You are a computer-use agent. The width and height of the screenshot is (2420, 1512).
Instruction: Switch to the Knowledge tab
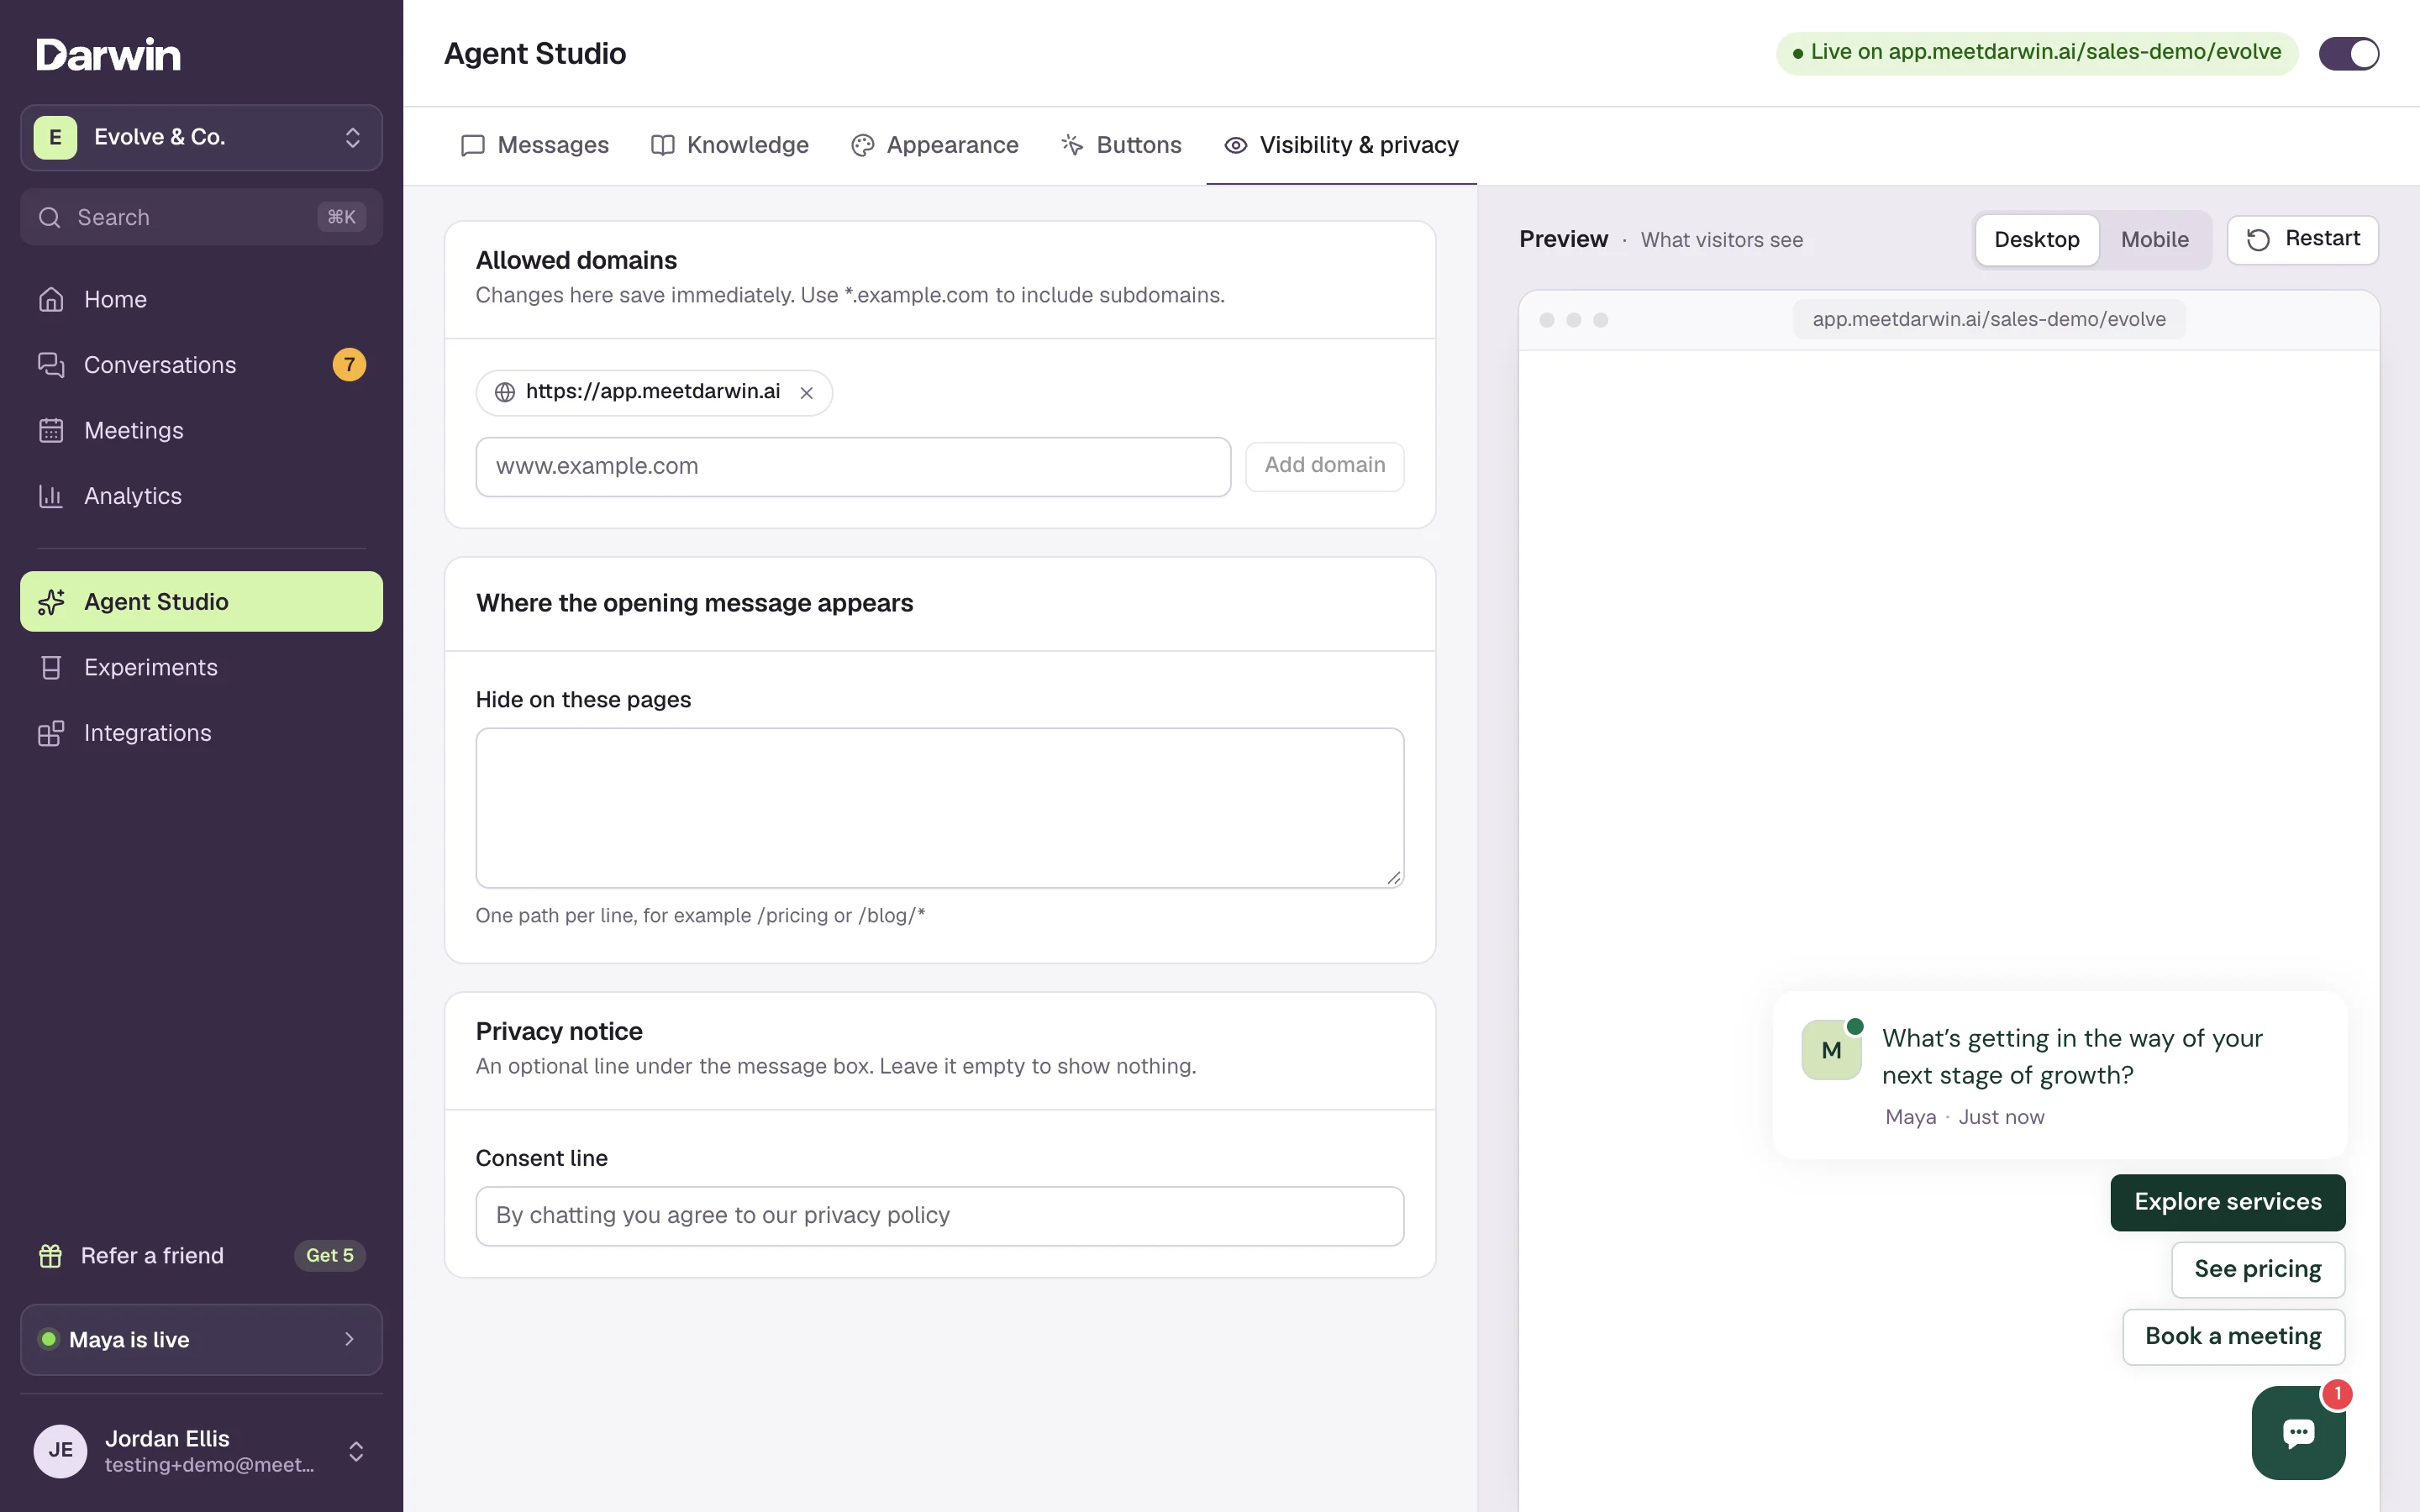coord(730,145)
